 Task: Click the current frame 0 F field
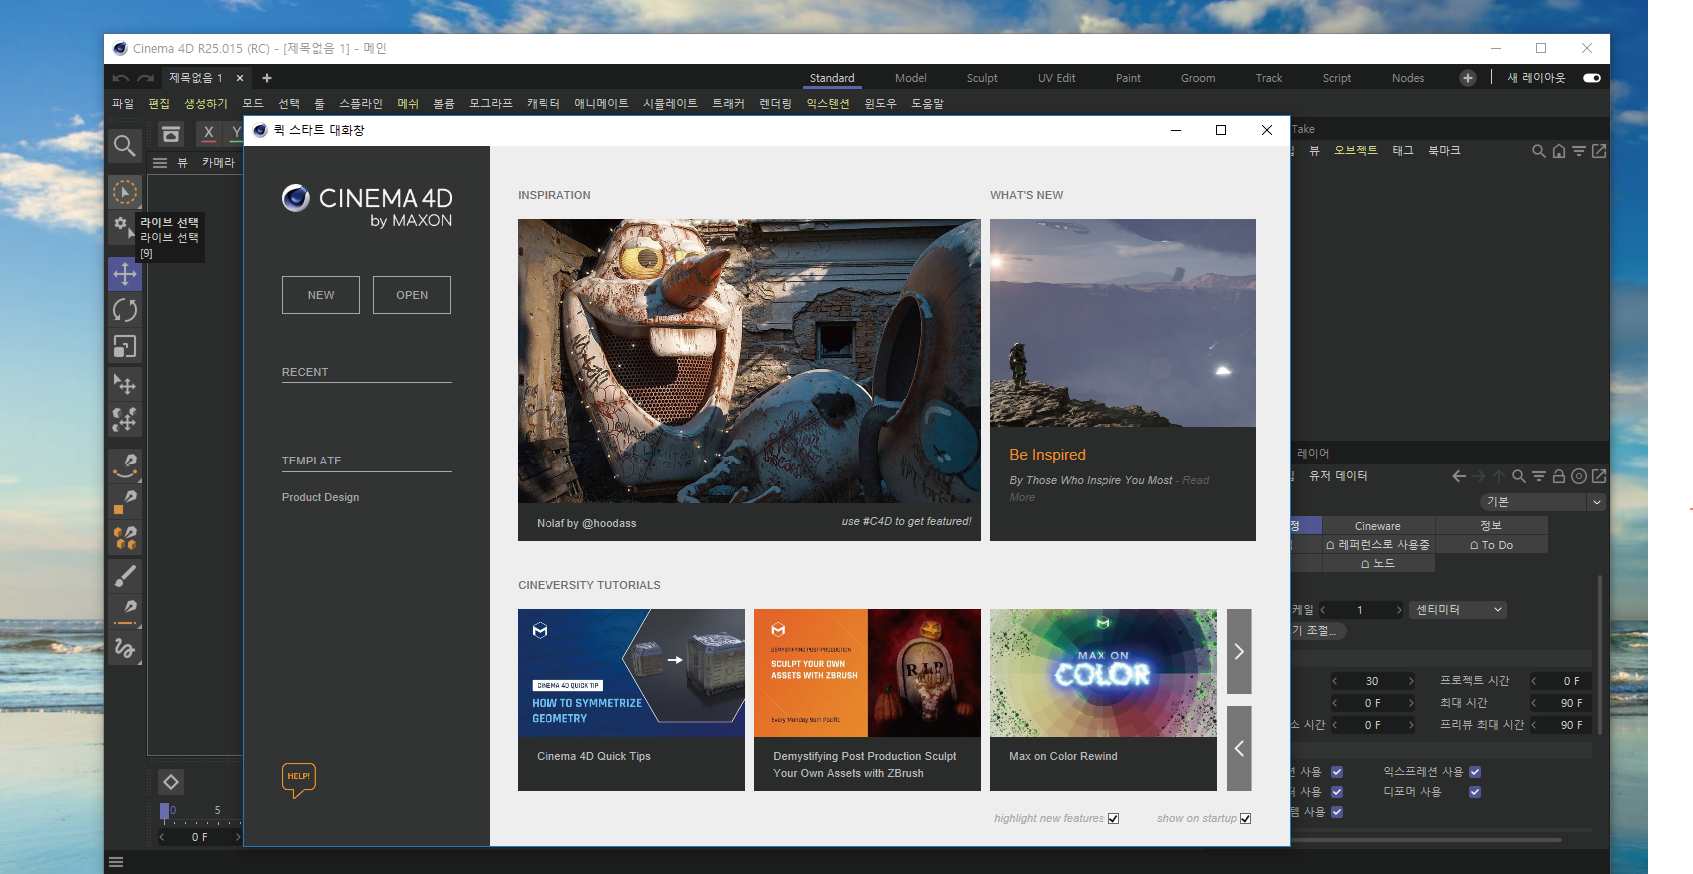200,837
